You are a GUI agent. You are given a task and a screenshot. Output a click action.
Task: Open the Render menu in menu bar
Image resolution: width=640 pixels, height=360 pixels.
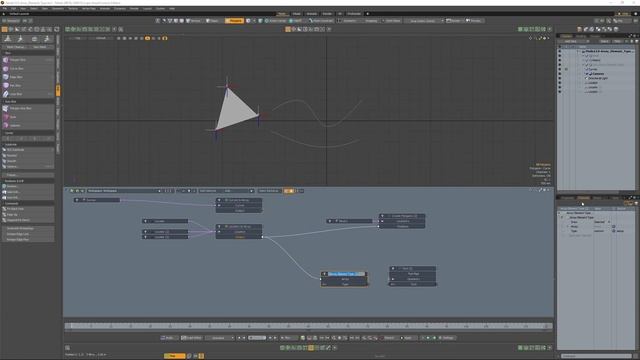[x=134, y=8]
